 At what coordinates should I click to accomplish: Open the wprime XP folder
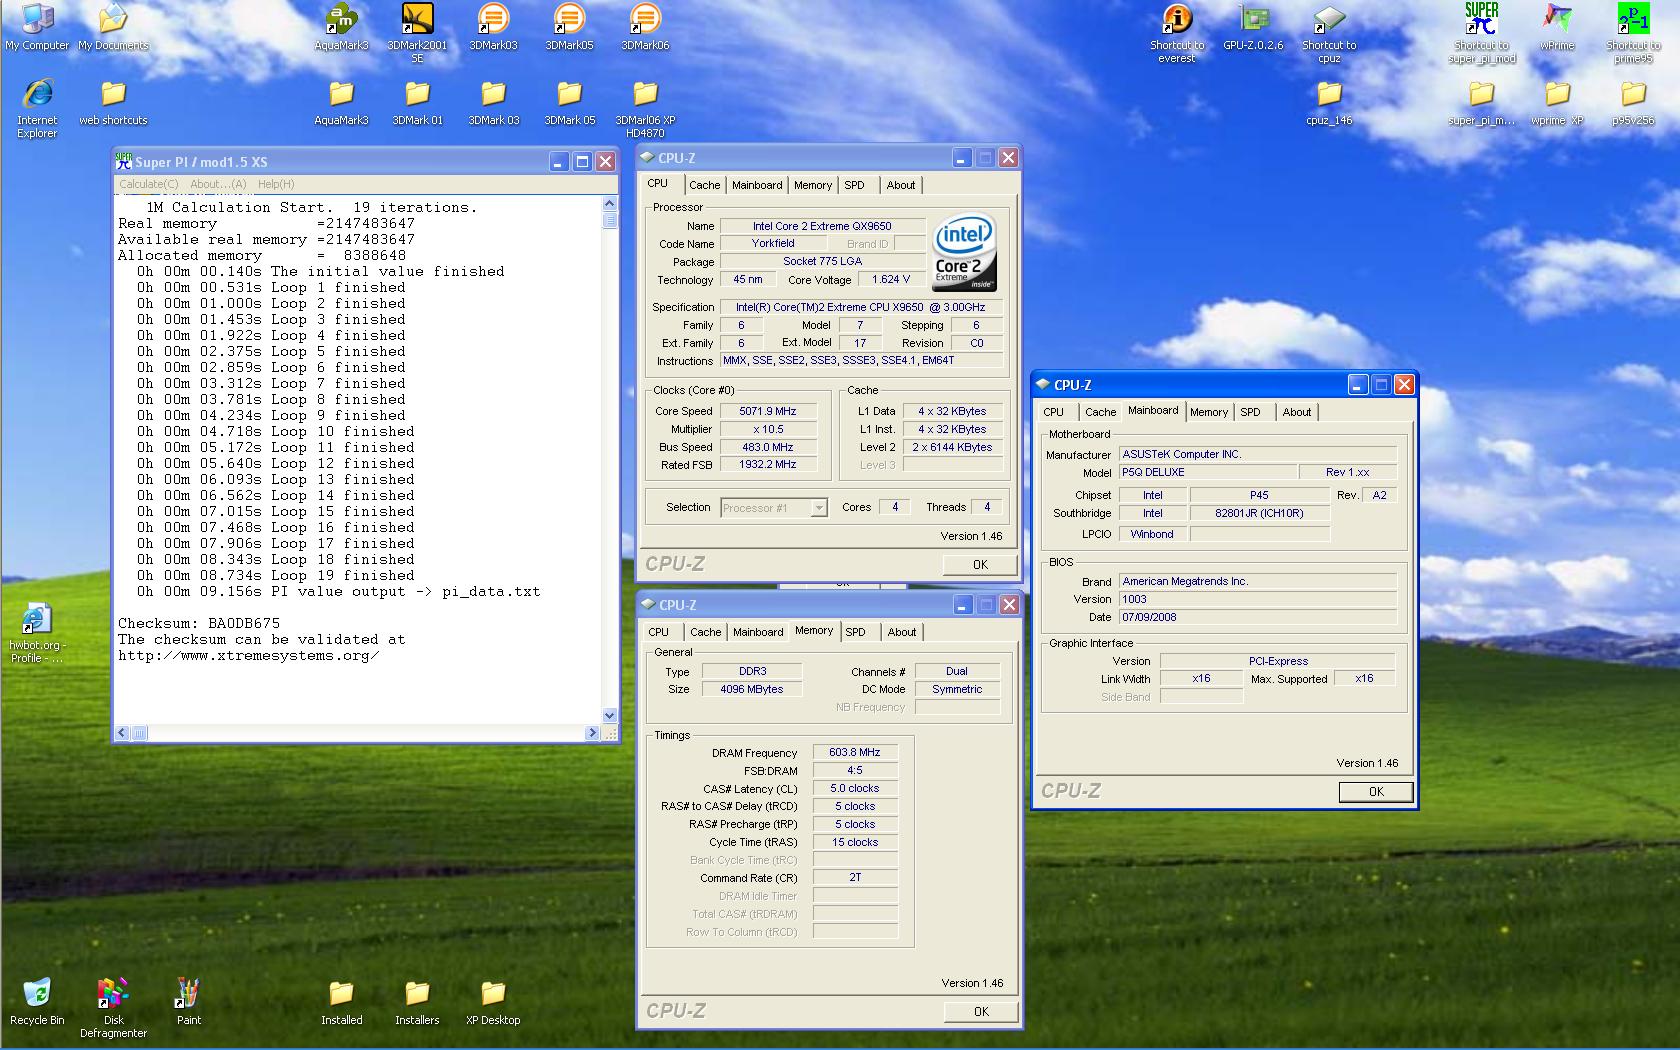point(1557,102)
